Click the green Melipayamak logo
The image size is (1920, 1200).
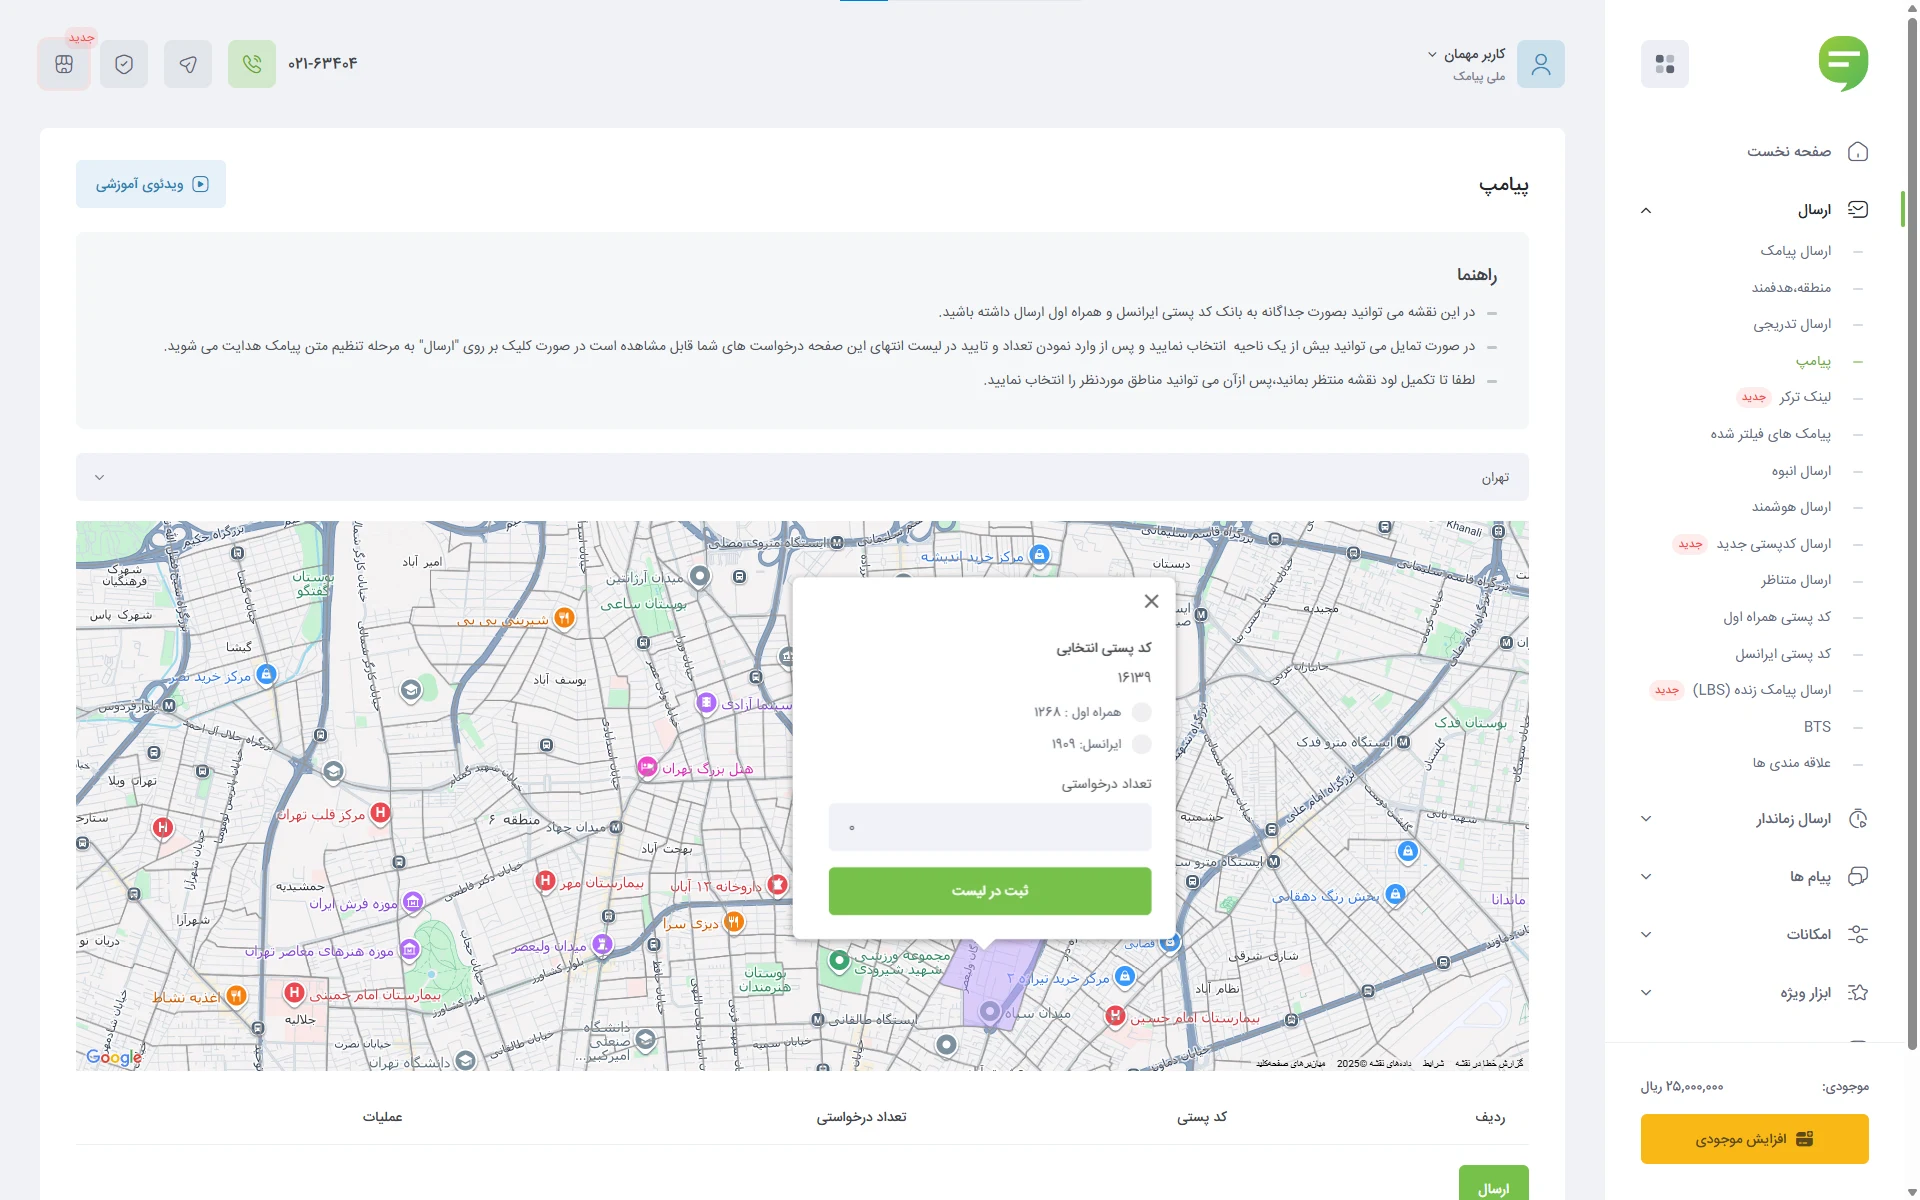tap(1843, 64)
